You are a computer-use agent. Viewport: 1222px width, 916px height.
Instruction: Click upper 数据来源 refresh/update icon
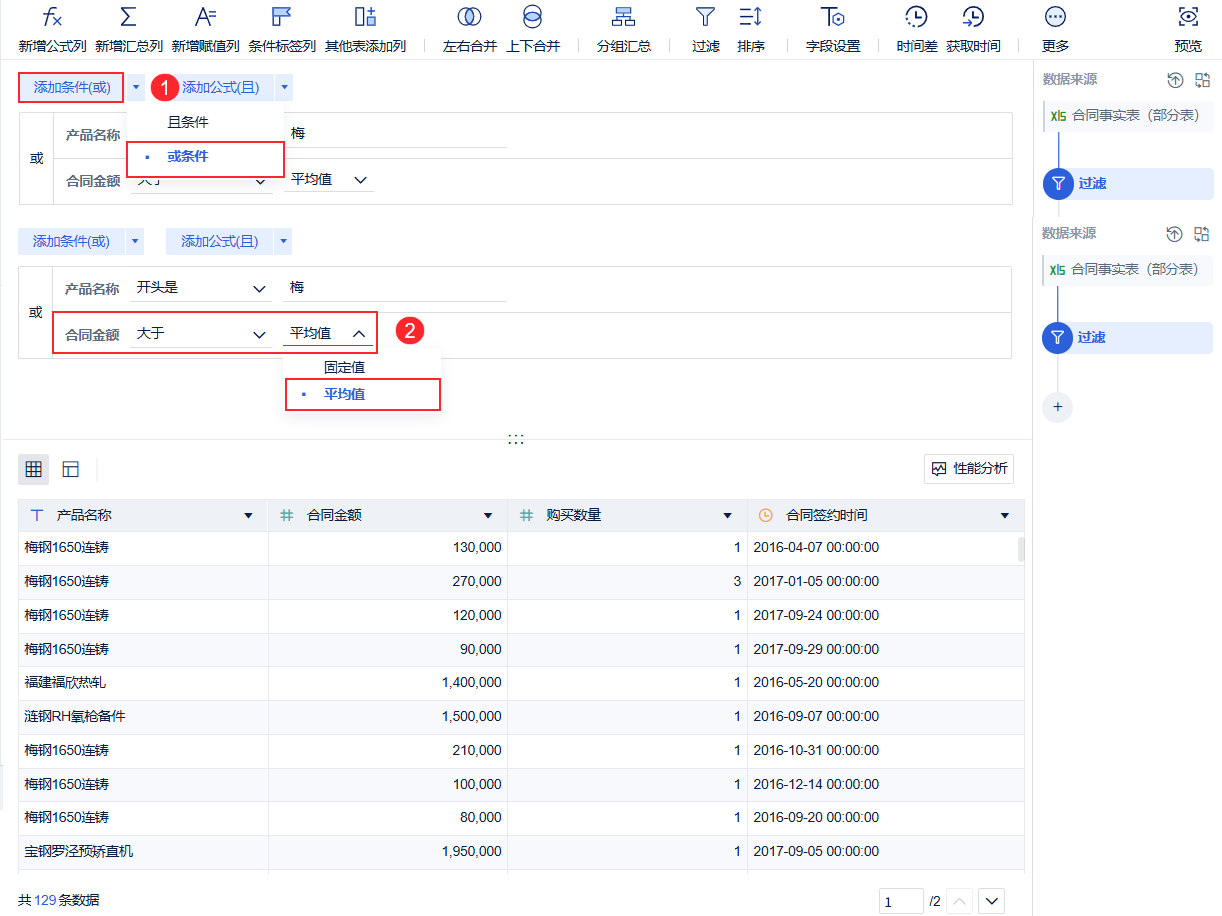[1175, 80]
